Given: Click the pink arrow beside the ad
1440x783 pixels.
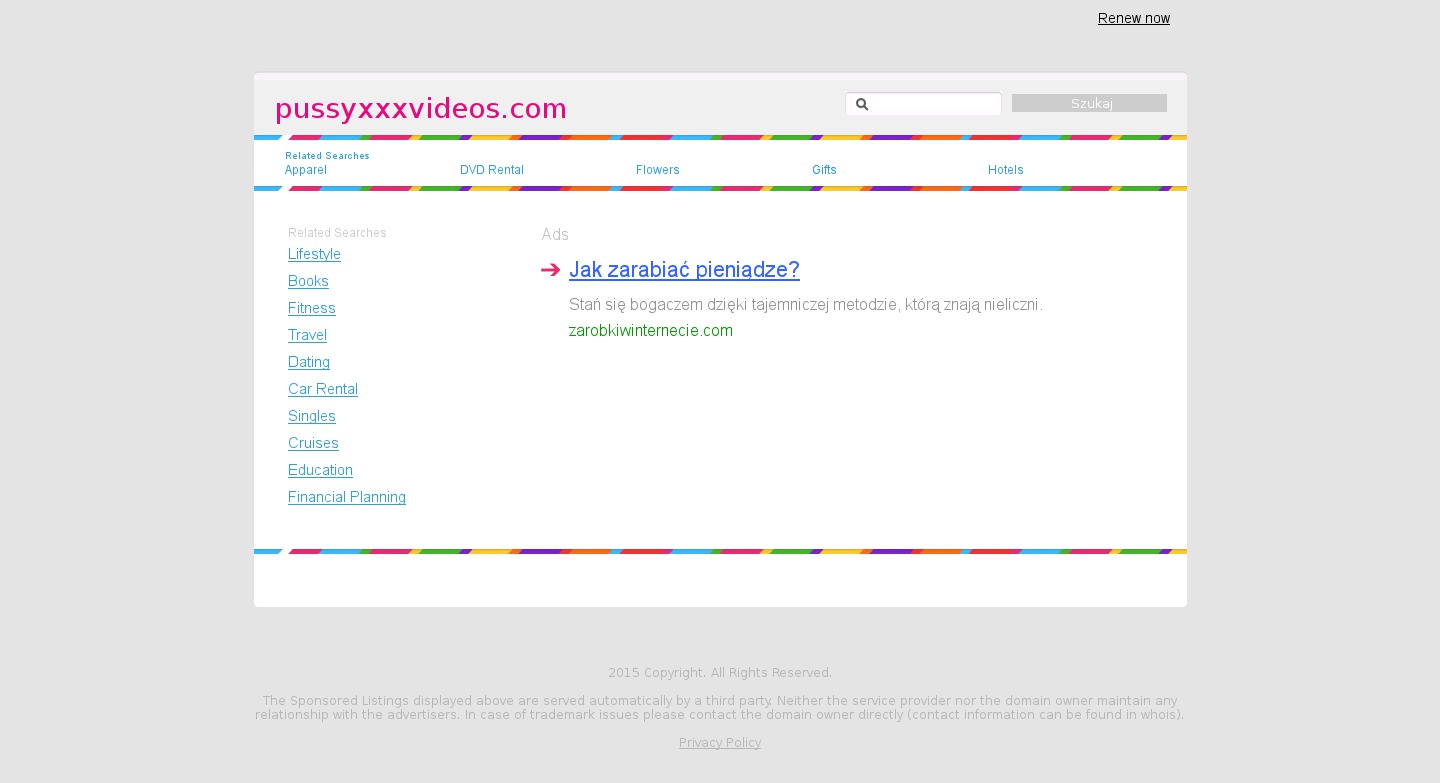Looking at the screenshot, I should [x=550, y=270].
